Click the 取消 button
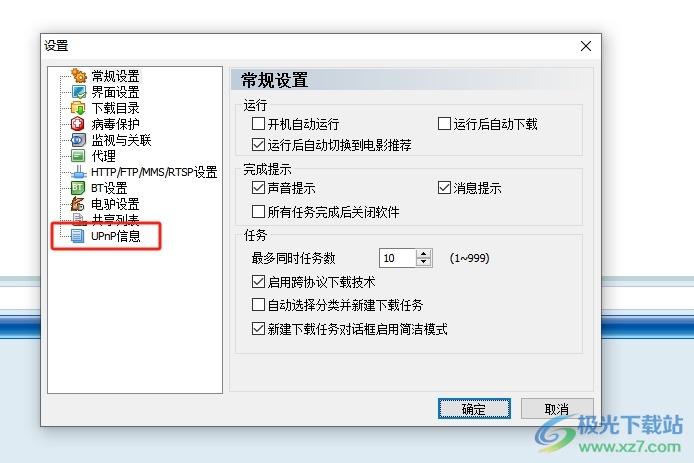The width and height of the screenshot is (694, 463). pyautogui.click(x=557, y=408)
